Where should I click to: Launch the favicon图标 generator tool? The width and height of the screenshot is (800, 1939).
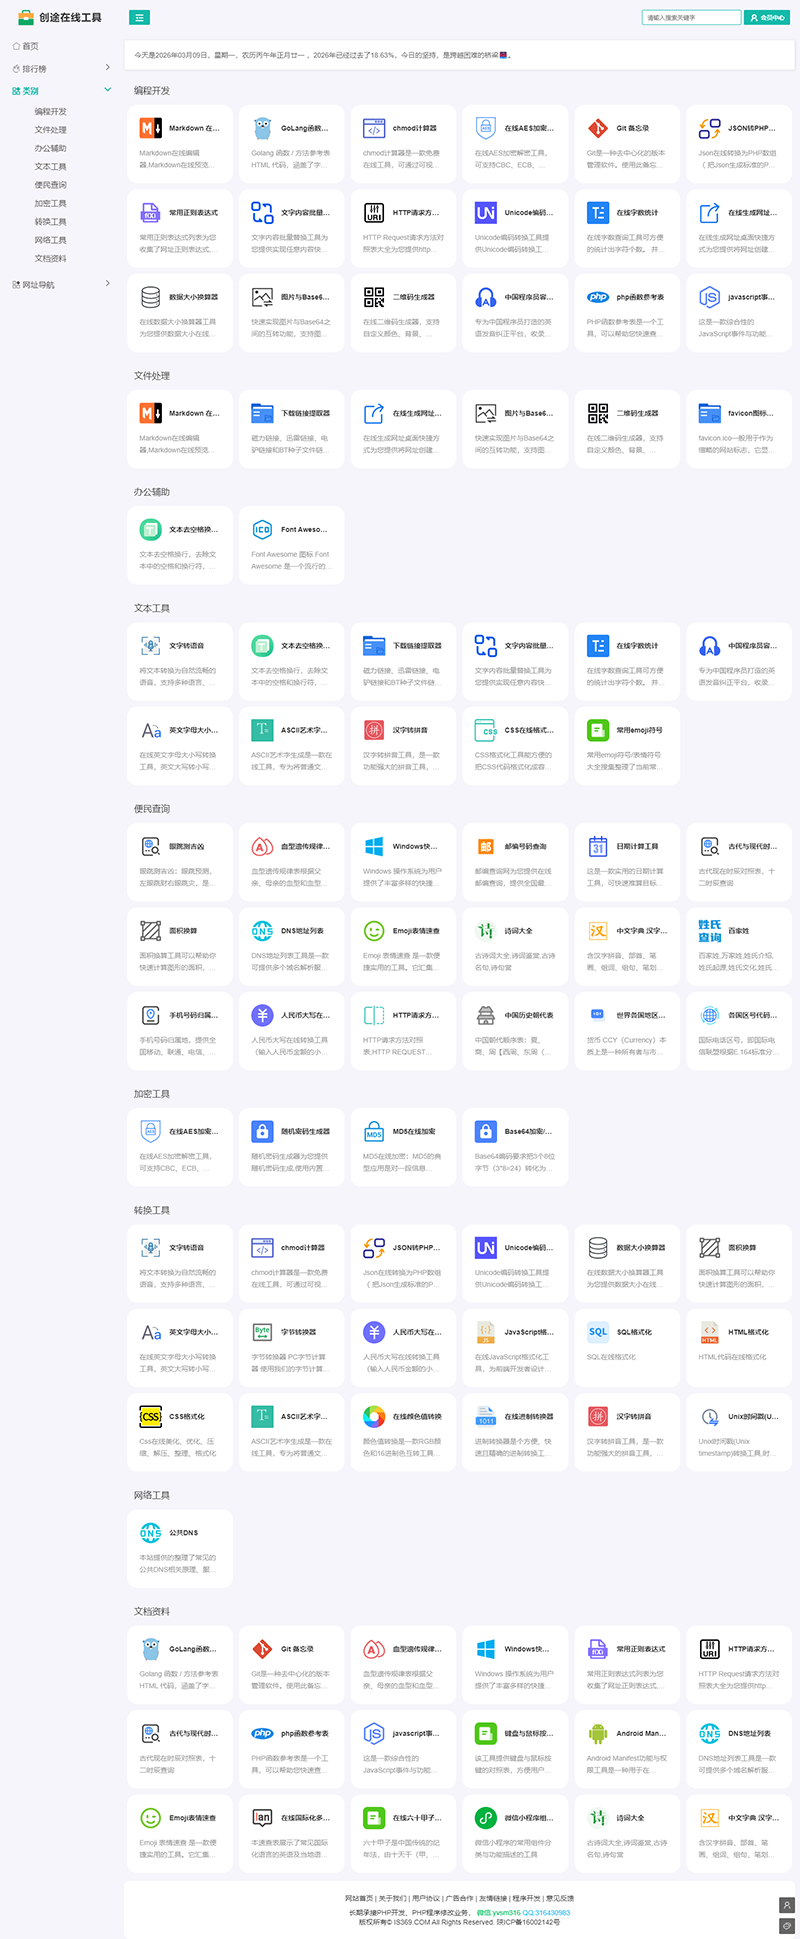pos(710,413)
